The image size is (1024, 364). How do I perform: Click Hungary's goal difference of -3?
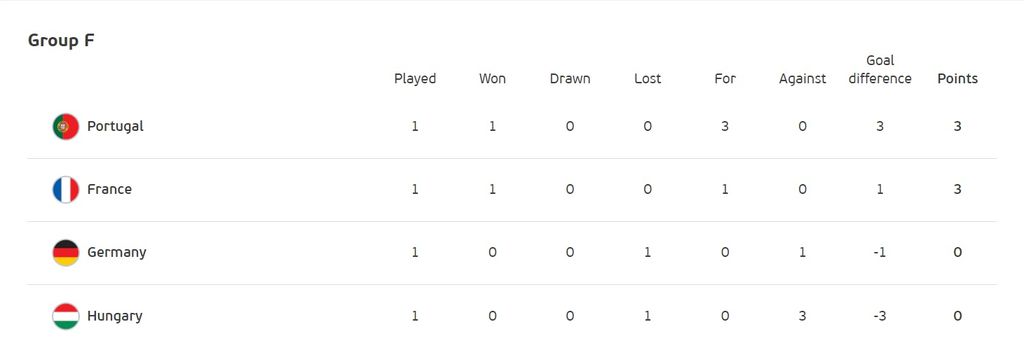(880, 316)
